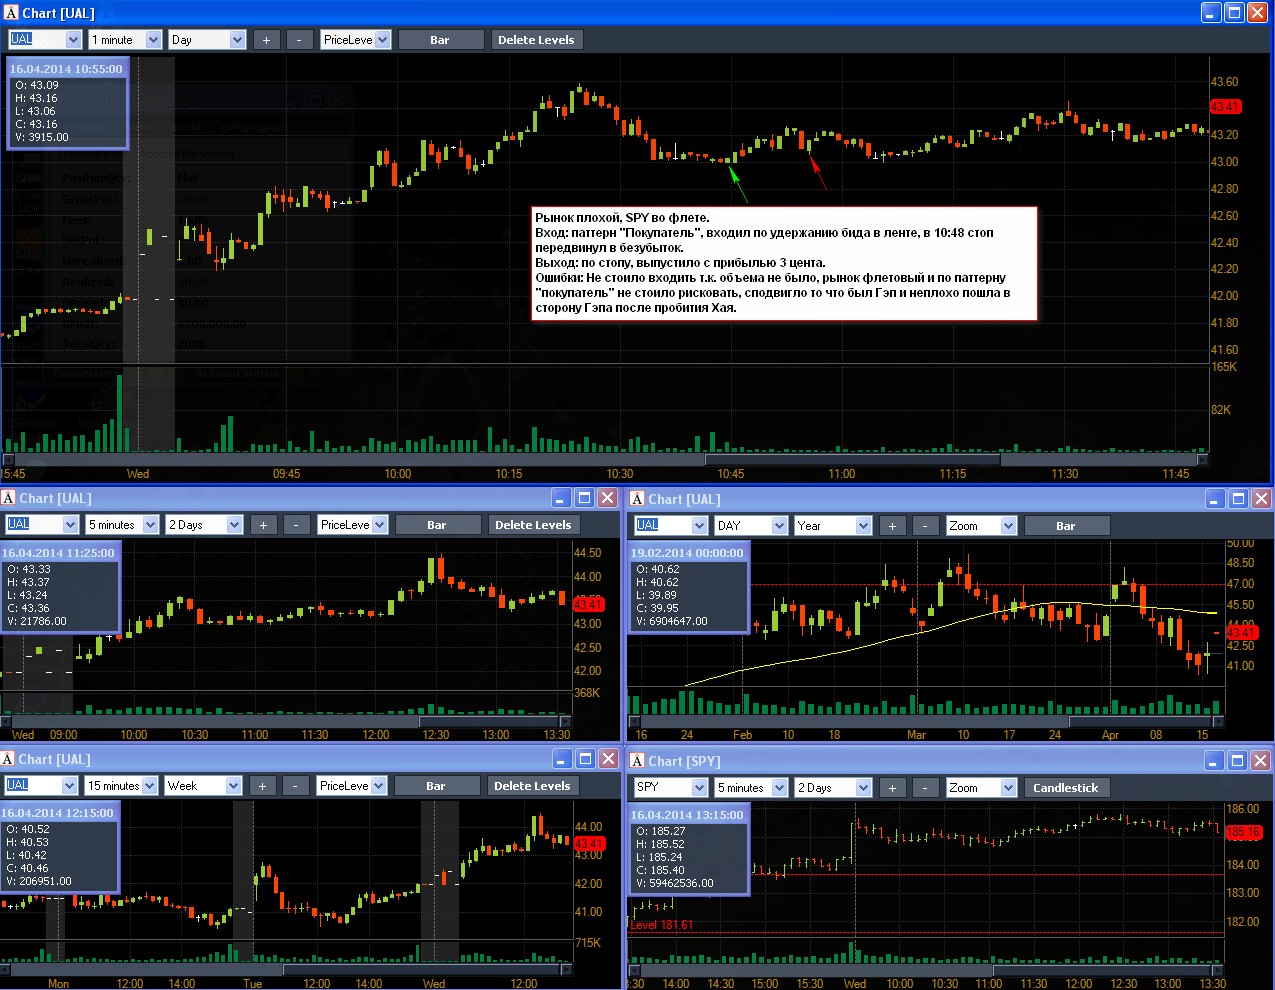Click the horizontal scrollbar under the top chart

coord(604,460)
